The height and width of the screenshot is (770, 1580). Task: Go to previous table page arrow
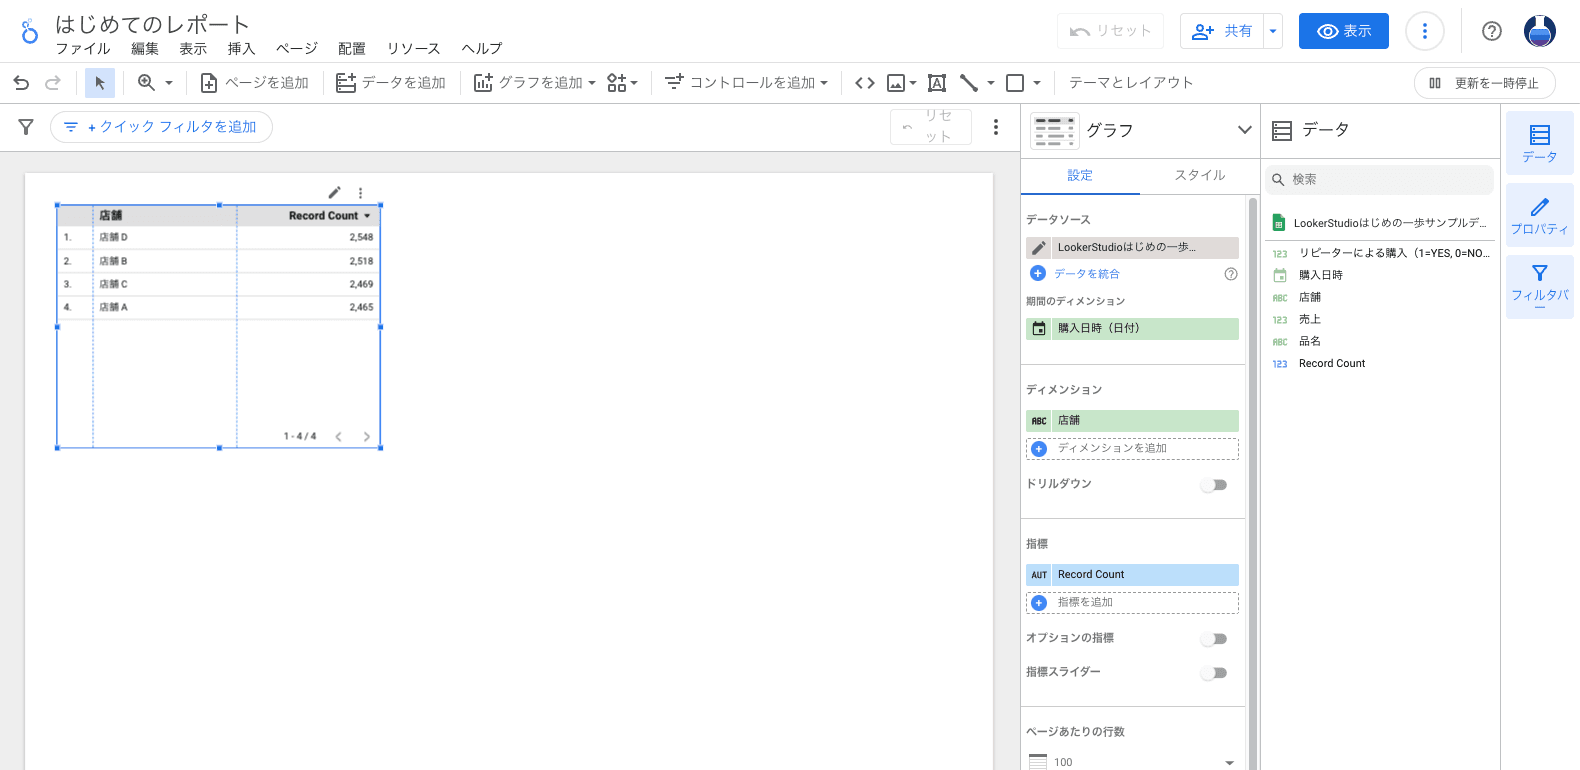[x=339, y=437]
